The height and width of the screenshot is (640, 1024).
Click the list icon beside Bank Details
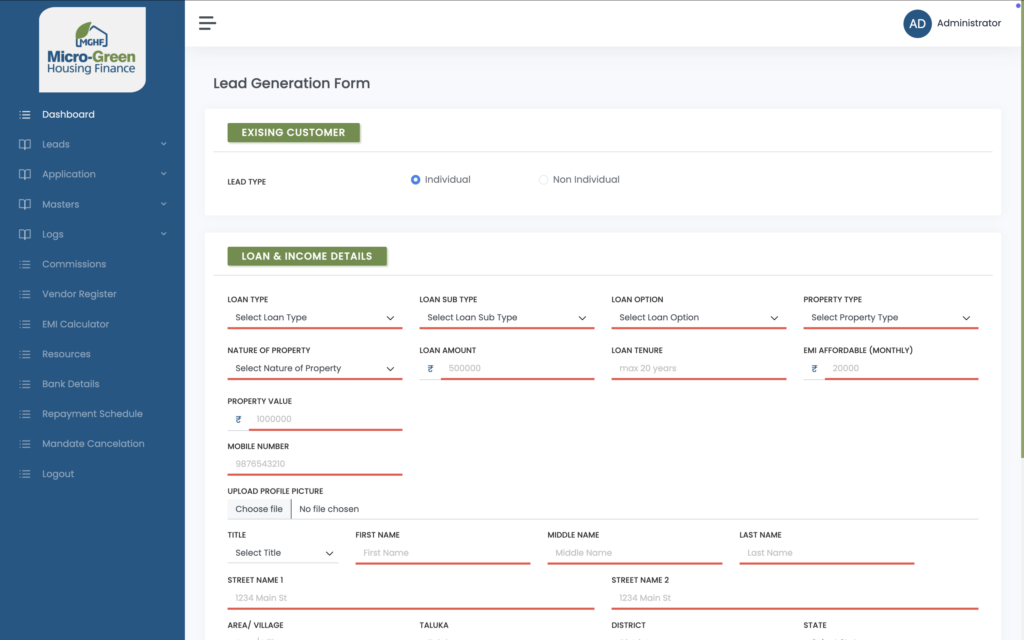(x=25, y=384)
